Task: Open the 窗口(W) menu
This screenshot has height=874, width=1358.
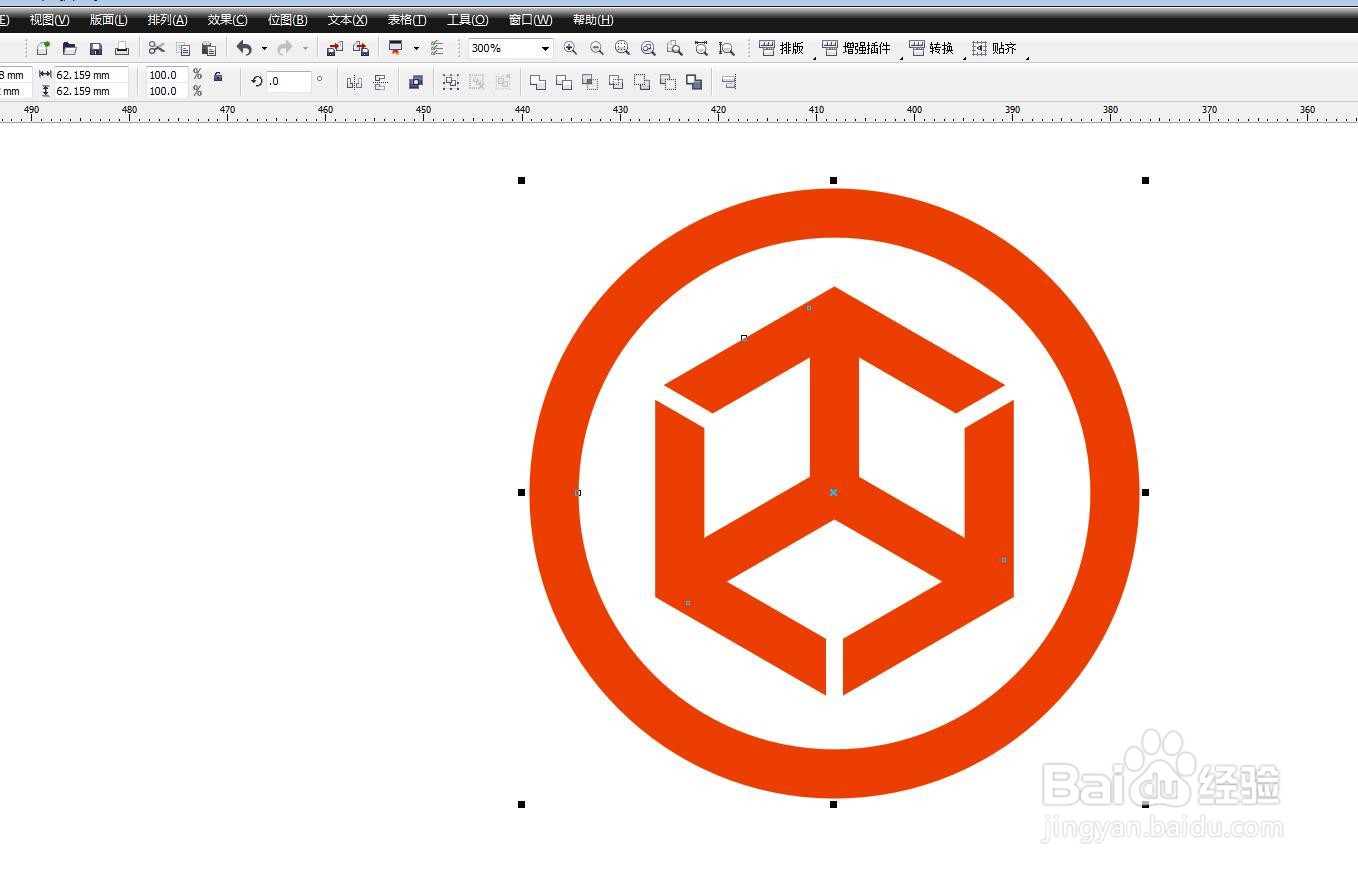Action: 530,20
